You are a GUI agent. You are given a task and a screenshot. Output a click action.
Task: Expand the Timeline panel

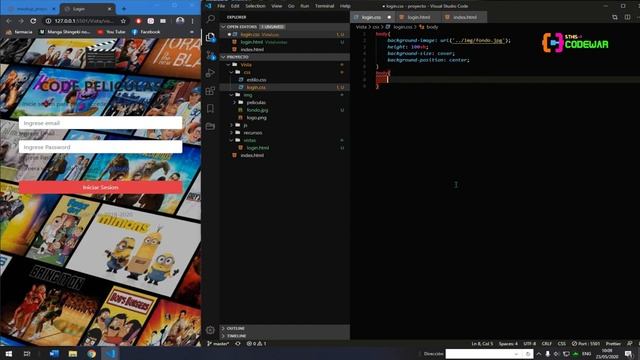click(284, 336)
